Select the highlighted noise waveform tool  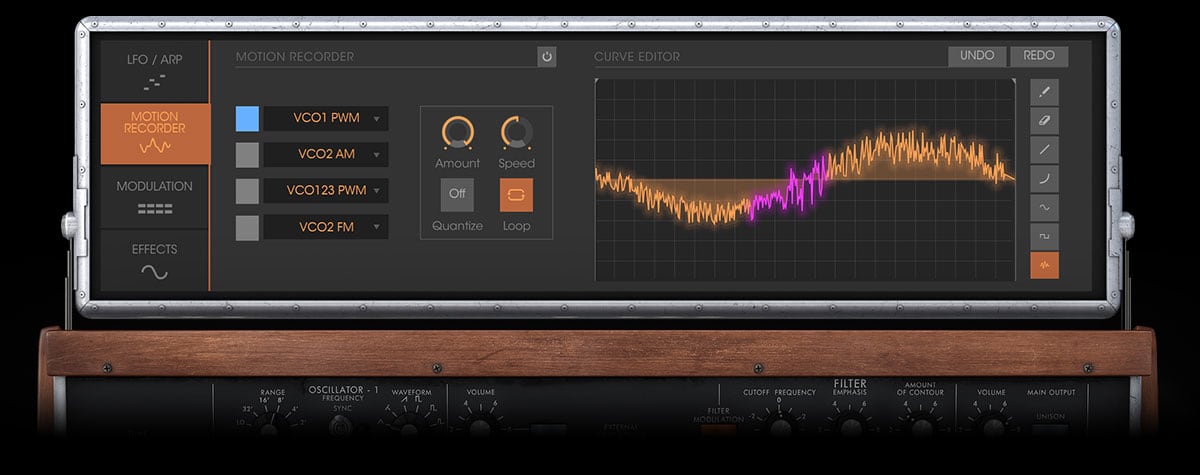pos(1045,266)
